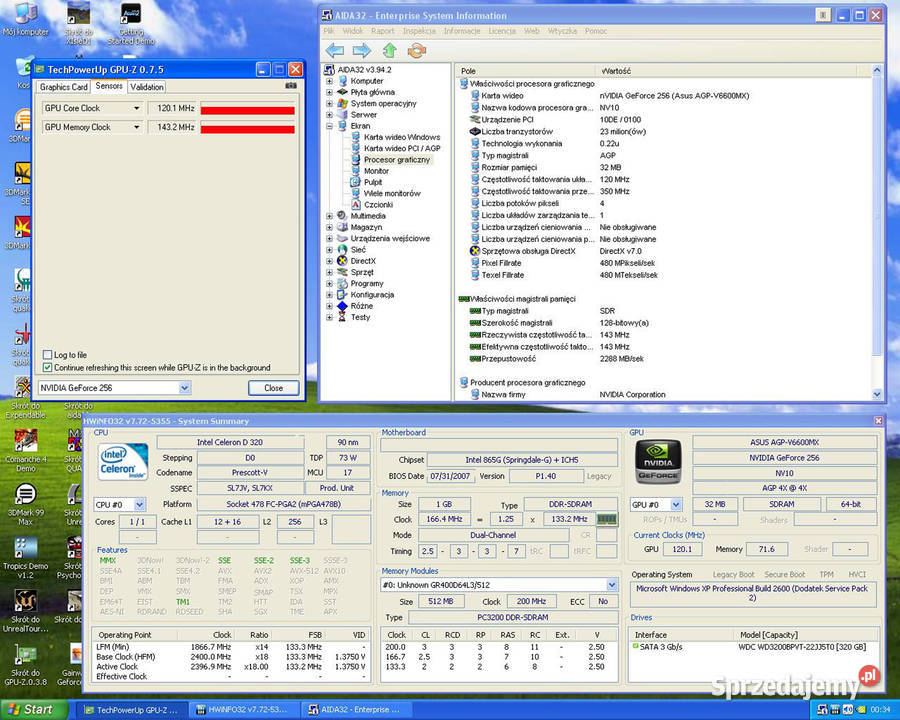The width and height of the screenshot is (900, 720).
Task: Toggle Continue refreshing in background checkbox
Action: click(x=48, y=367)
